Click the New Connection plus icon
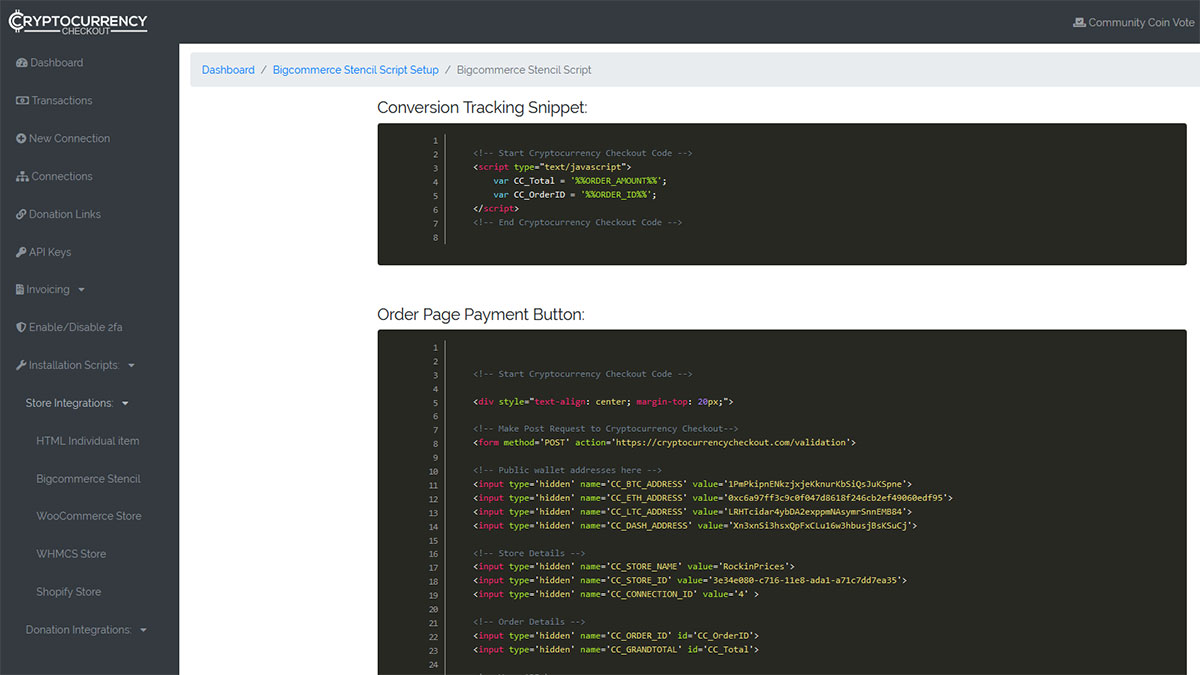The image size is (1200, 675). (x=21, y=139)
